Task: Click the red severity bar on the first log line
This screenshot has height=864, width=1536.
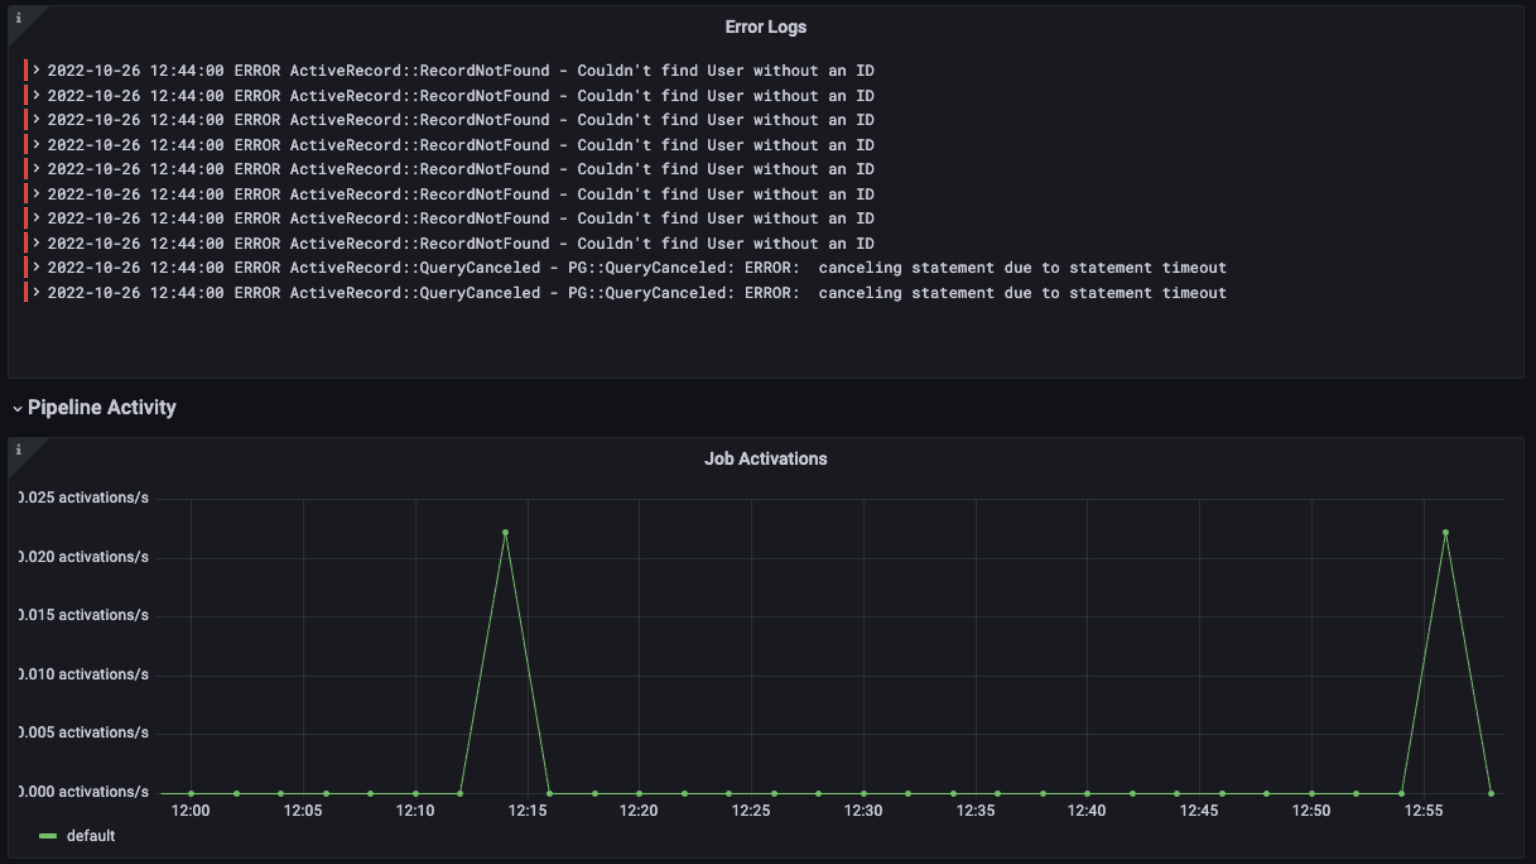Action: point(27,70)
